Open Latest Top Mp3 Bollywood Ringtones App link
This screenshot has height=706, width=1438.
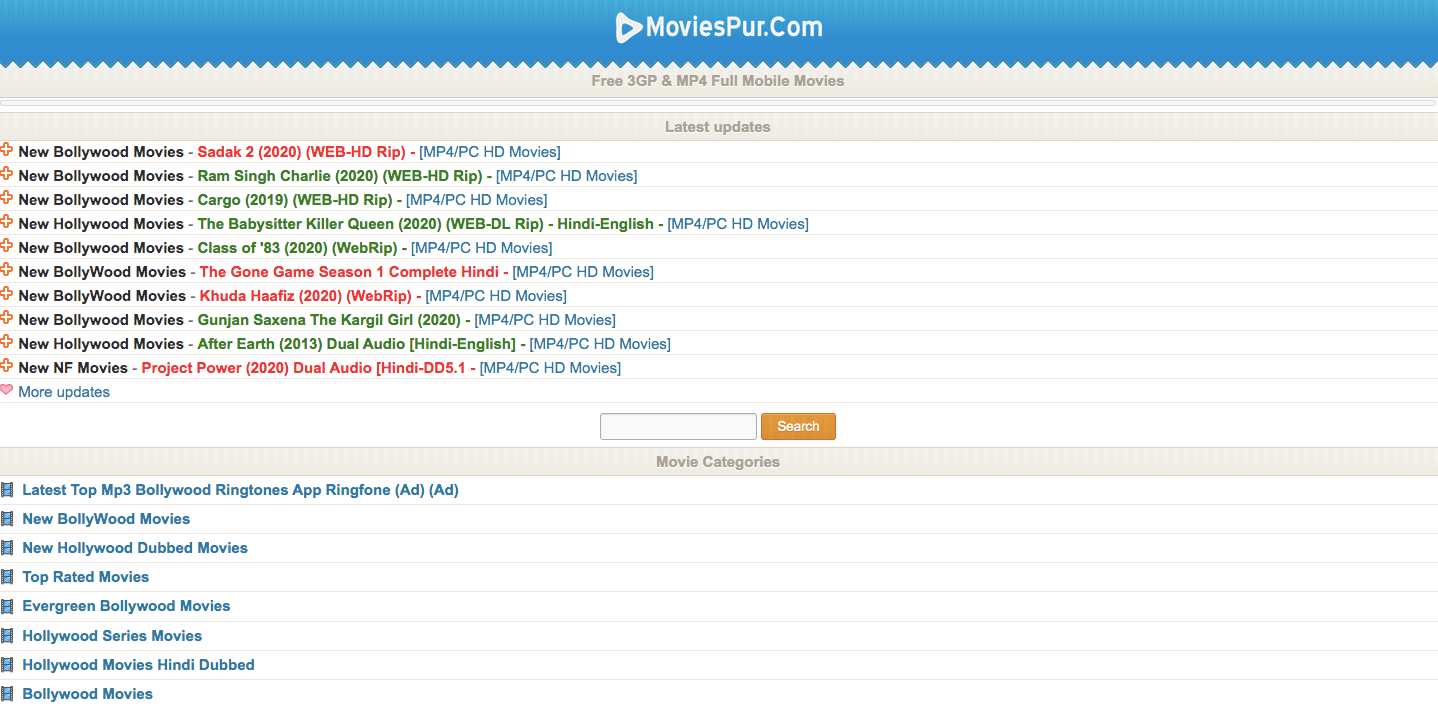pyautogui.click(x=240, y=490)
